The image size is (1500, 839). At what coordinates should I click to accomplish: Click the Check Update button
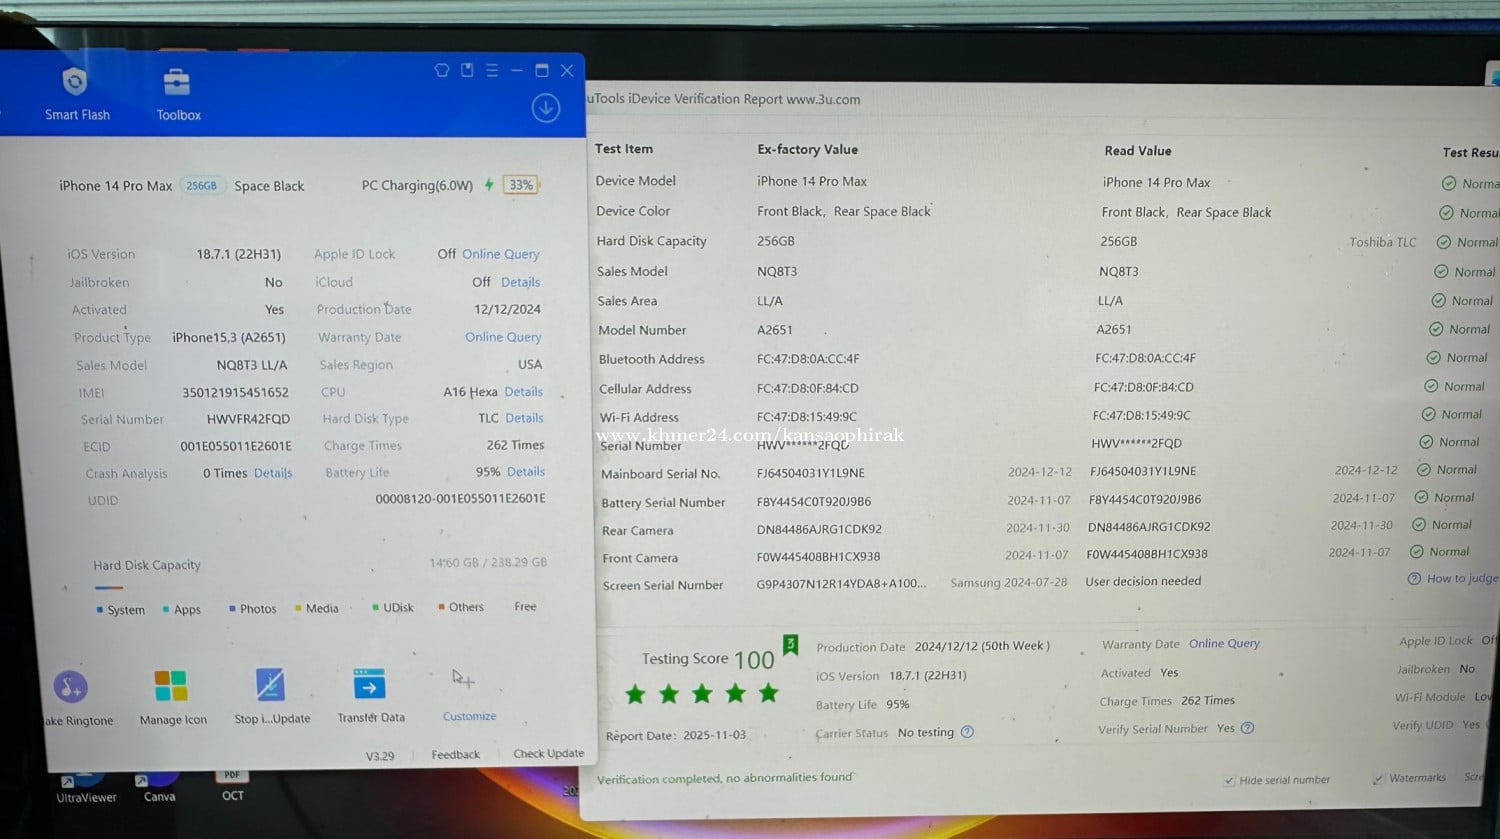(x=548, y=754)
